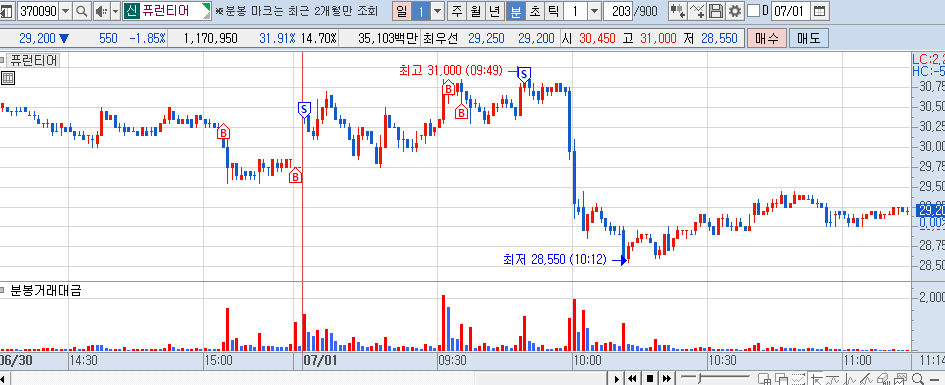The image size is (945, 385).
Task: Toggle the D checkbox beside date field
Action: pos(753,10)
